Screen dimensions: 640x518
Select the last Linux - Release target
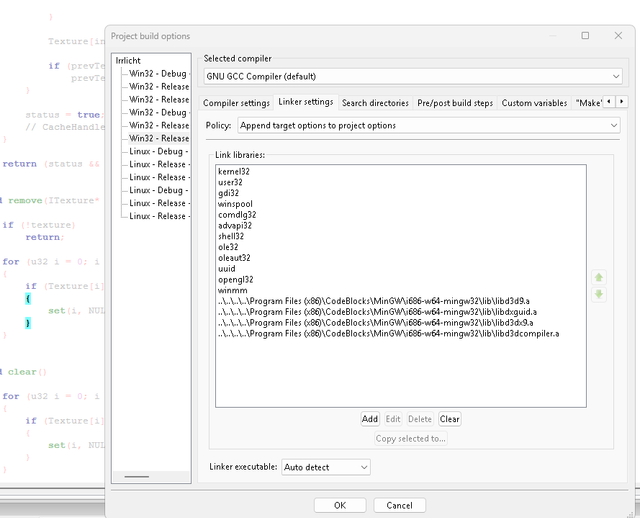159,216
